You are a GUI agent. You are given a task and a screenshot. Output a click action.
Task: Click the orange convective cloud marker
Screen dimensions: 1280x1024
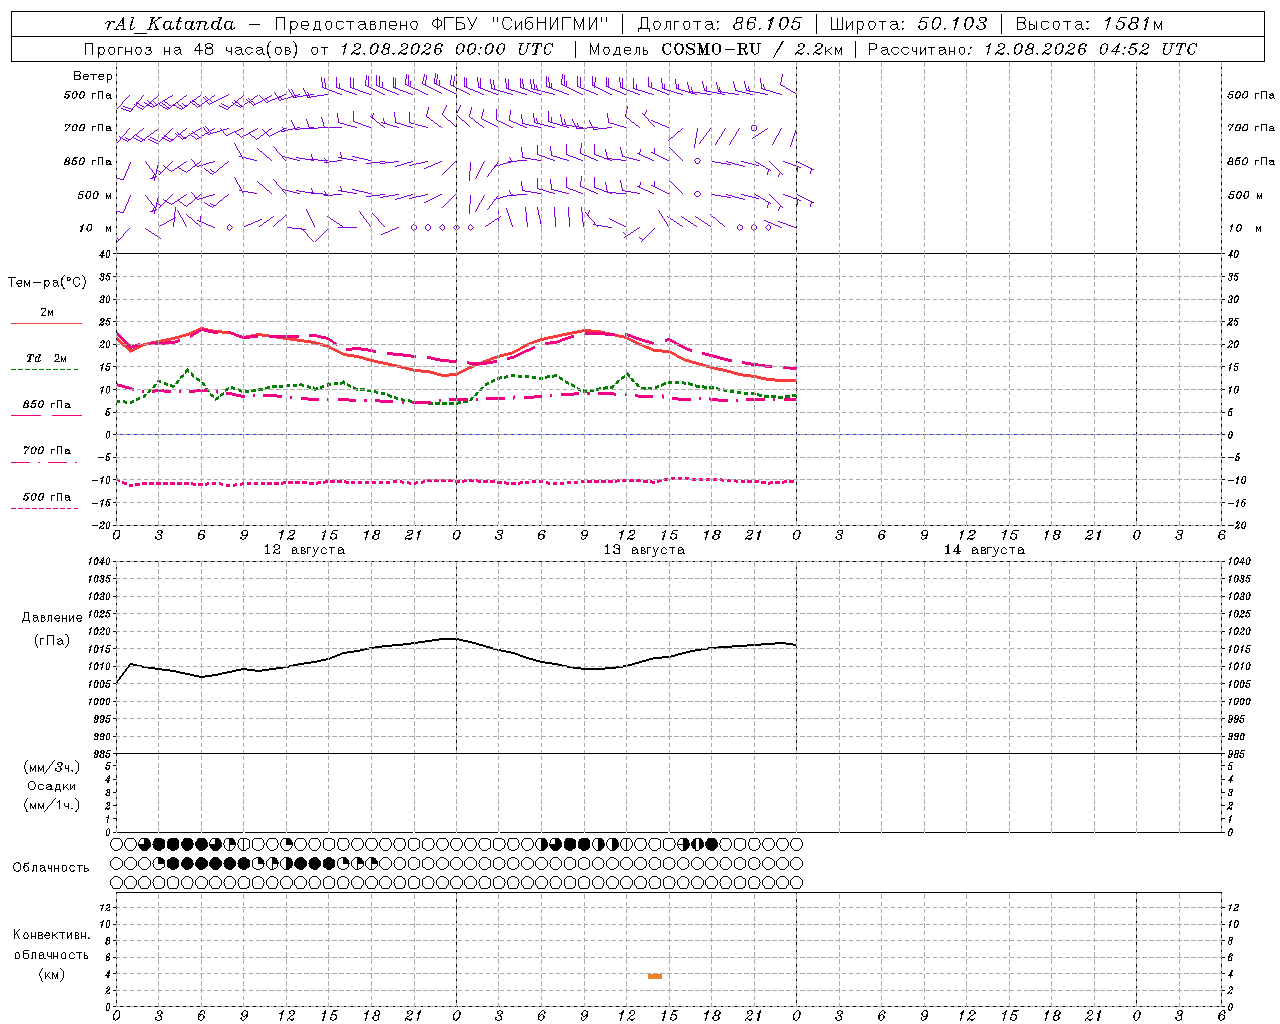[655, 976]
